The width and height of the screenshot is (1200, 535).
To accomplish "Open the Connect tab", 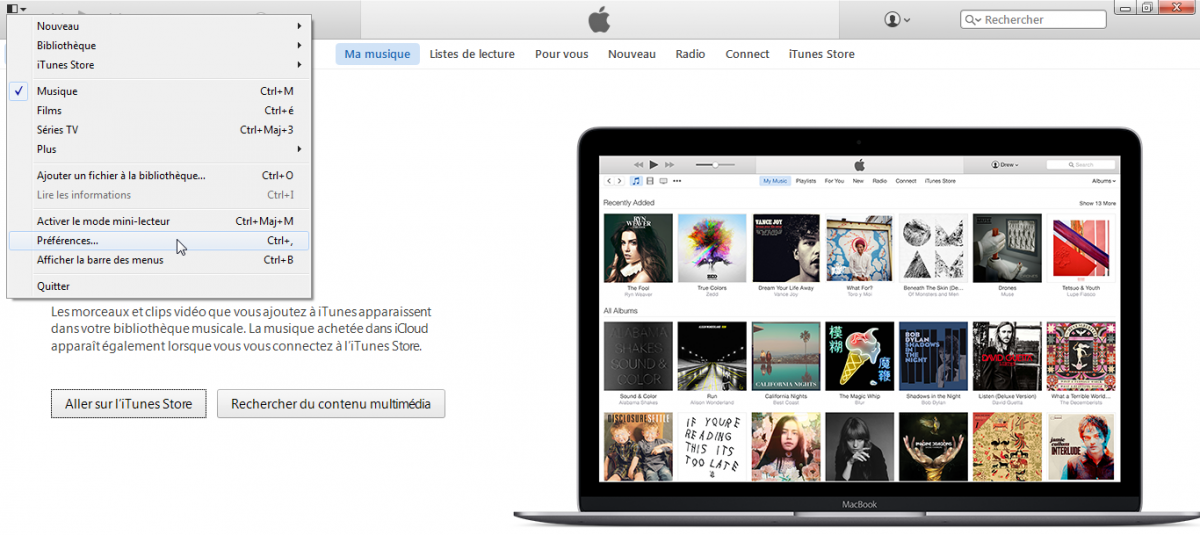I will [x=747, y=54].
